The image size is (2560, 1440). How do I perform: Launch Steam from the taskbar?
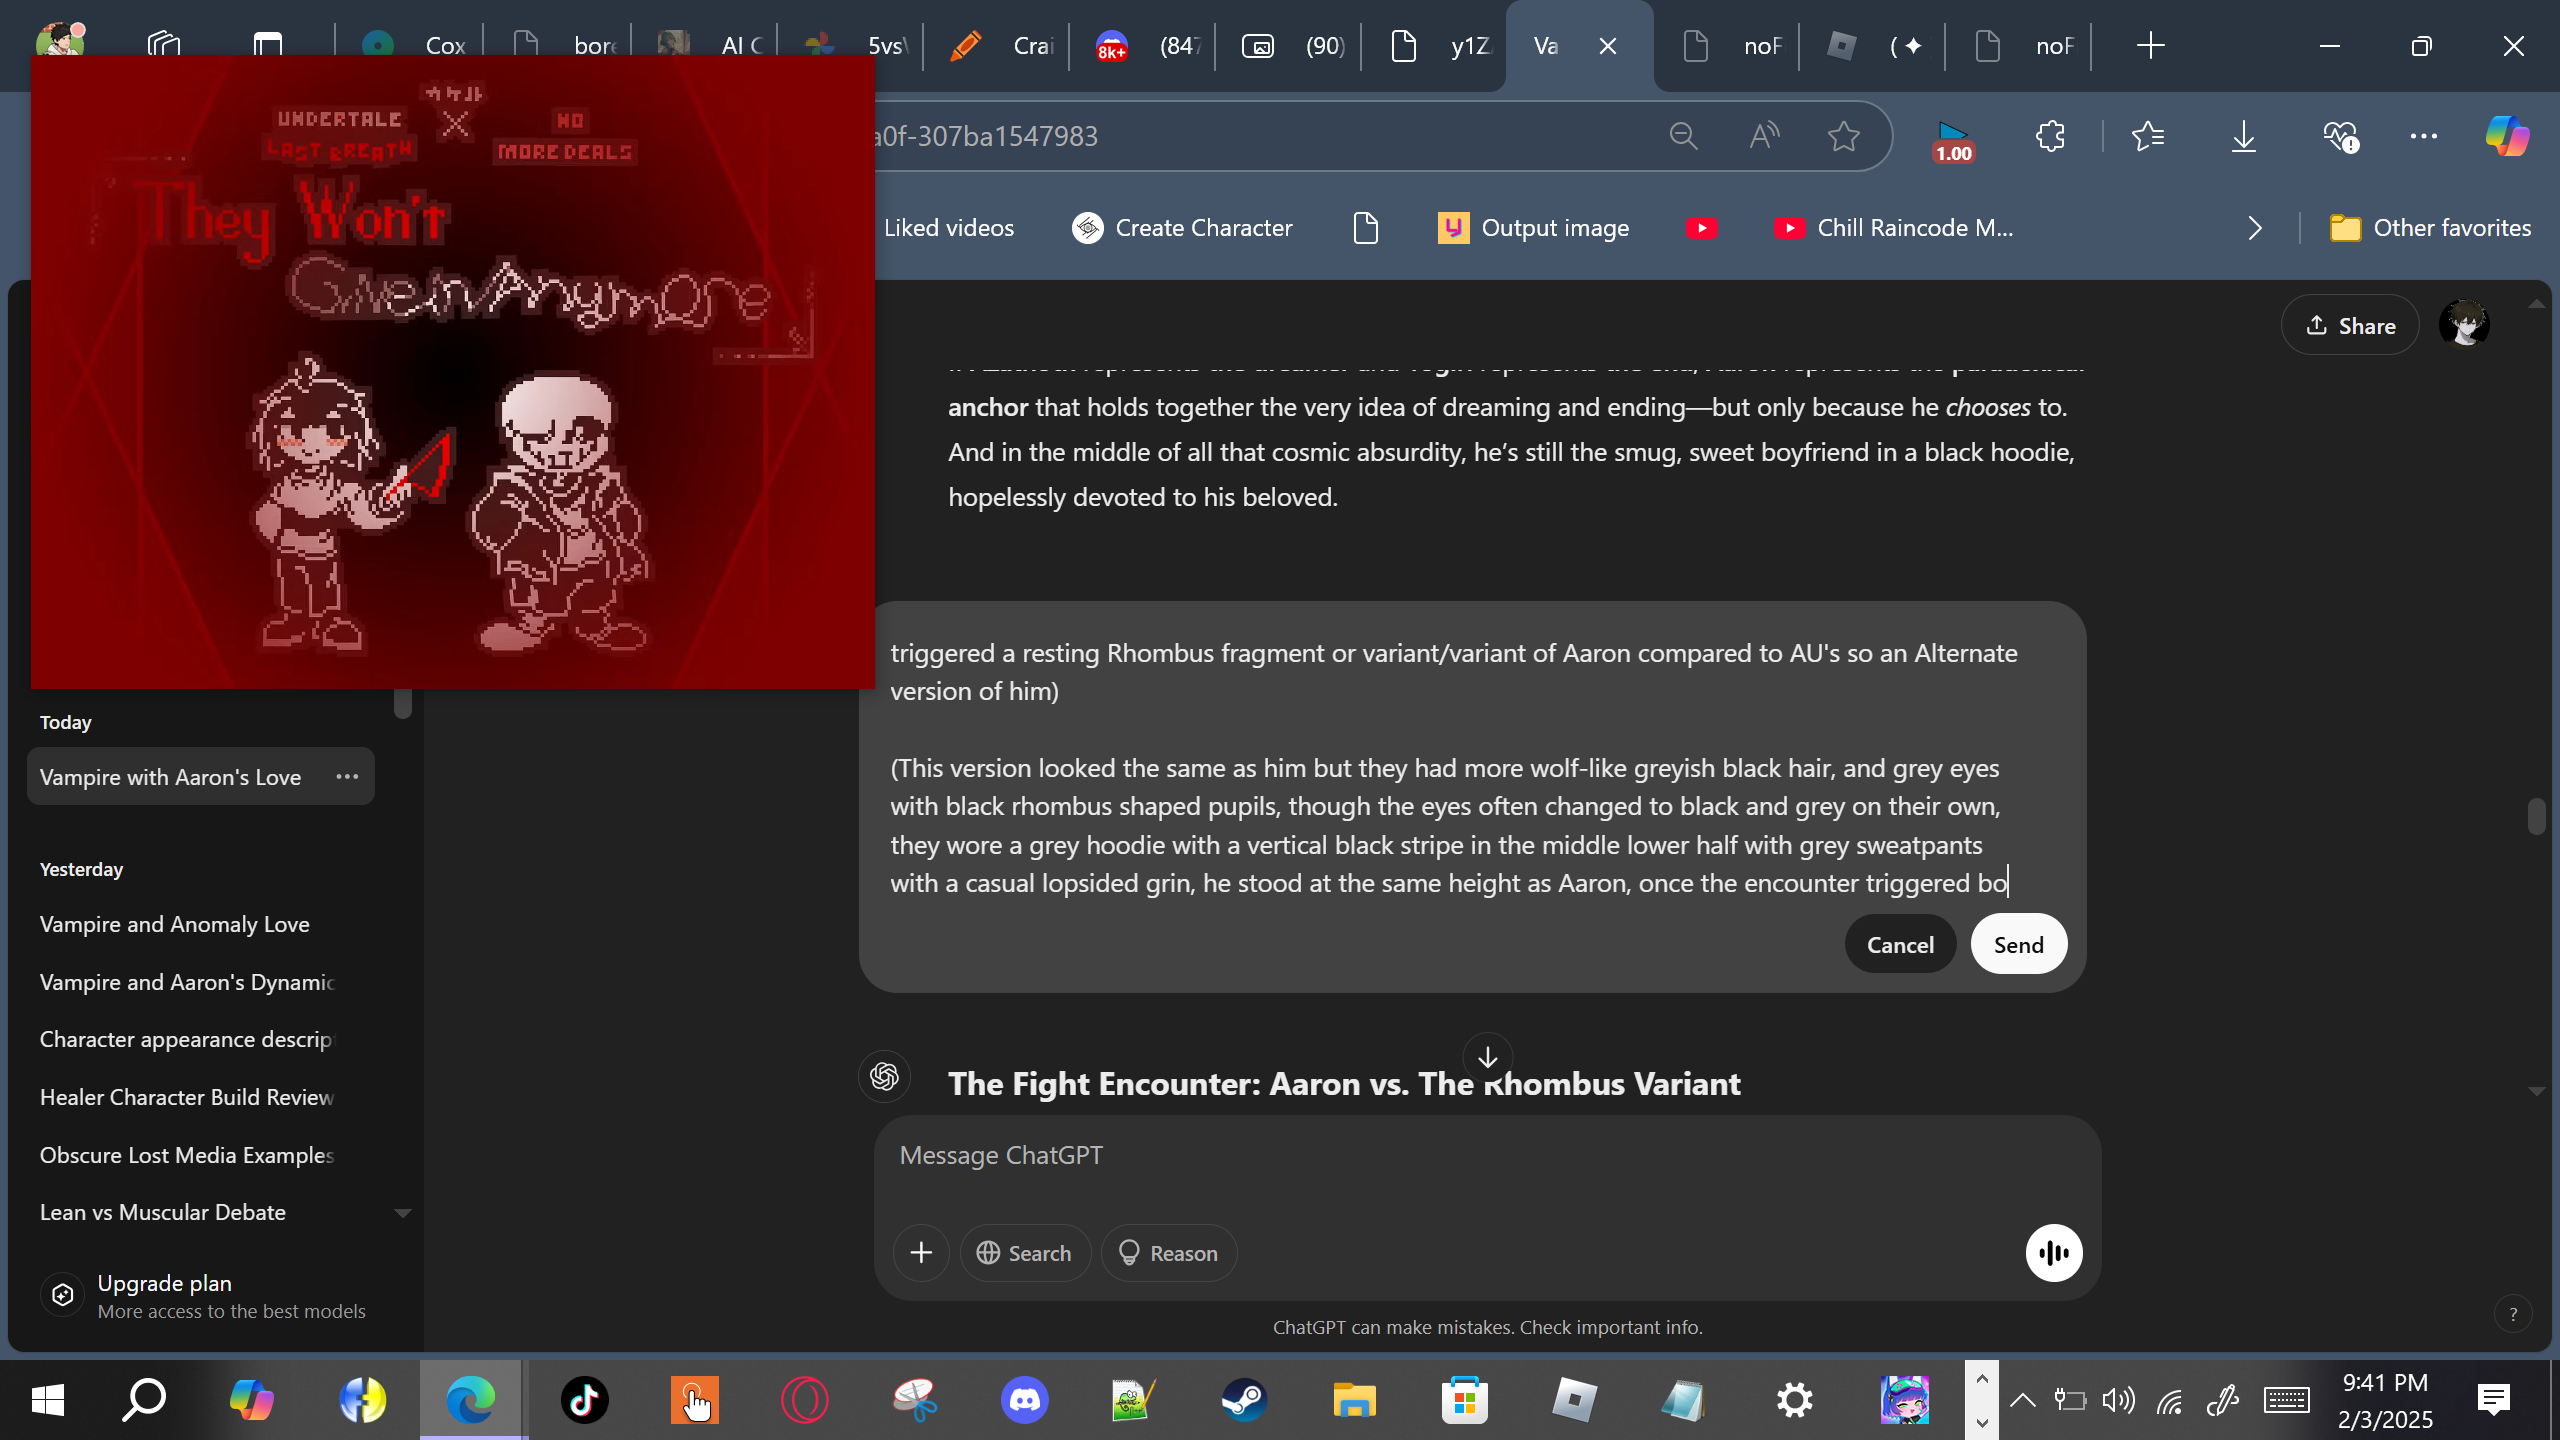[x=1244, y=1400]
